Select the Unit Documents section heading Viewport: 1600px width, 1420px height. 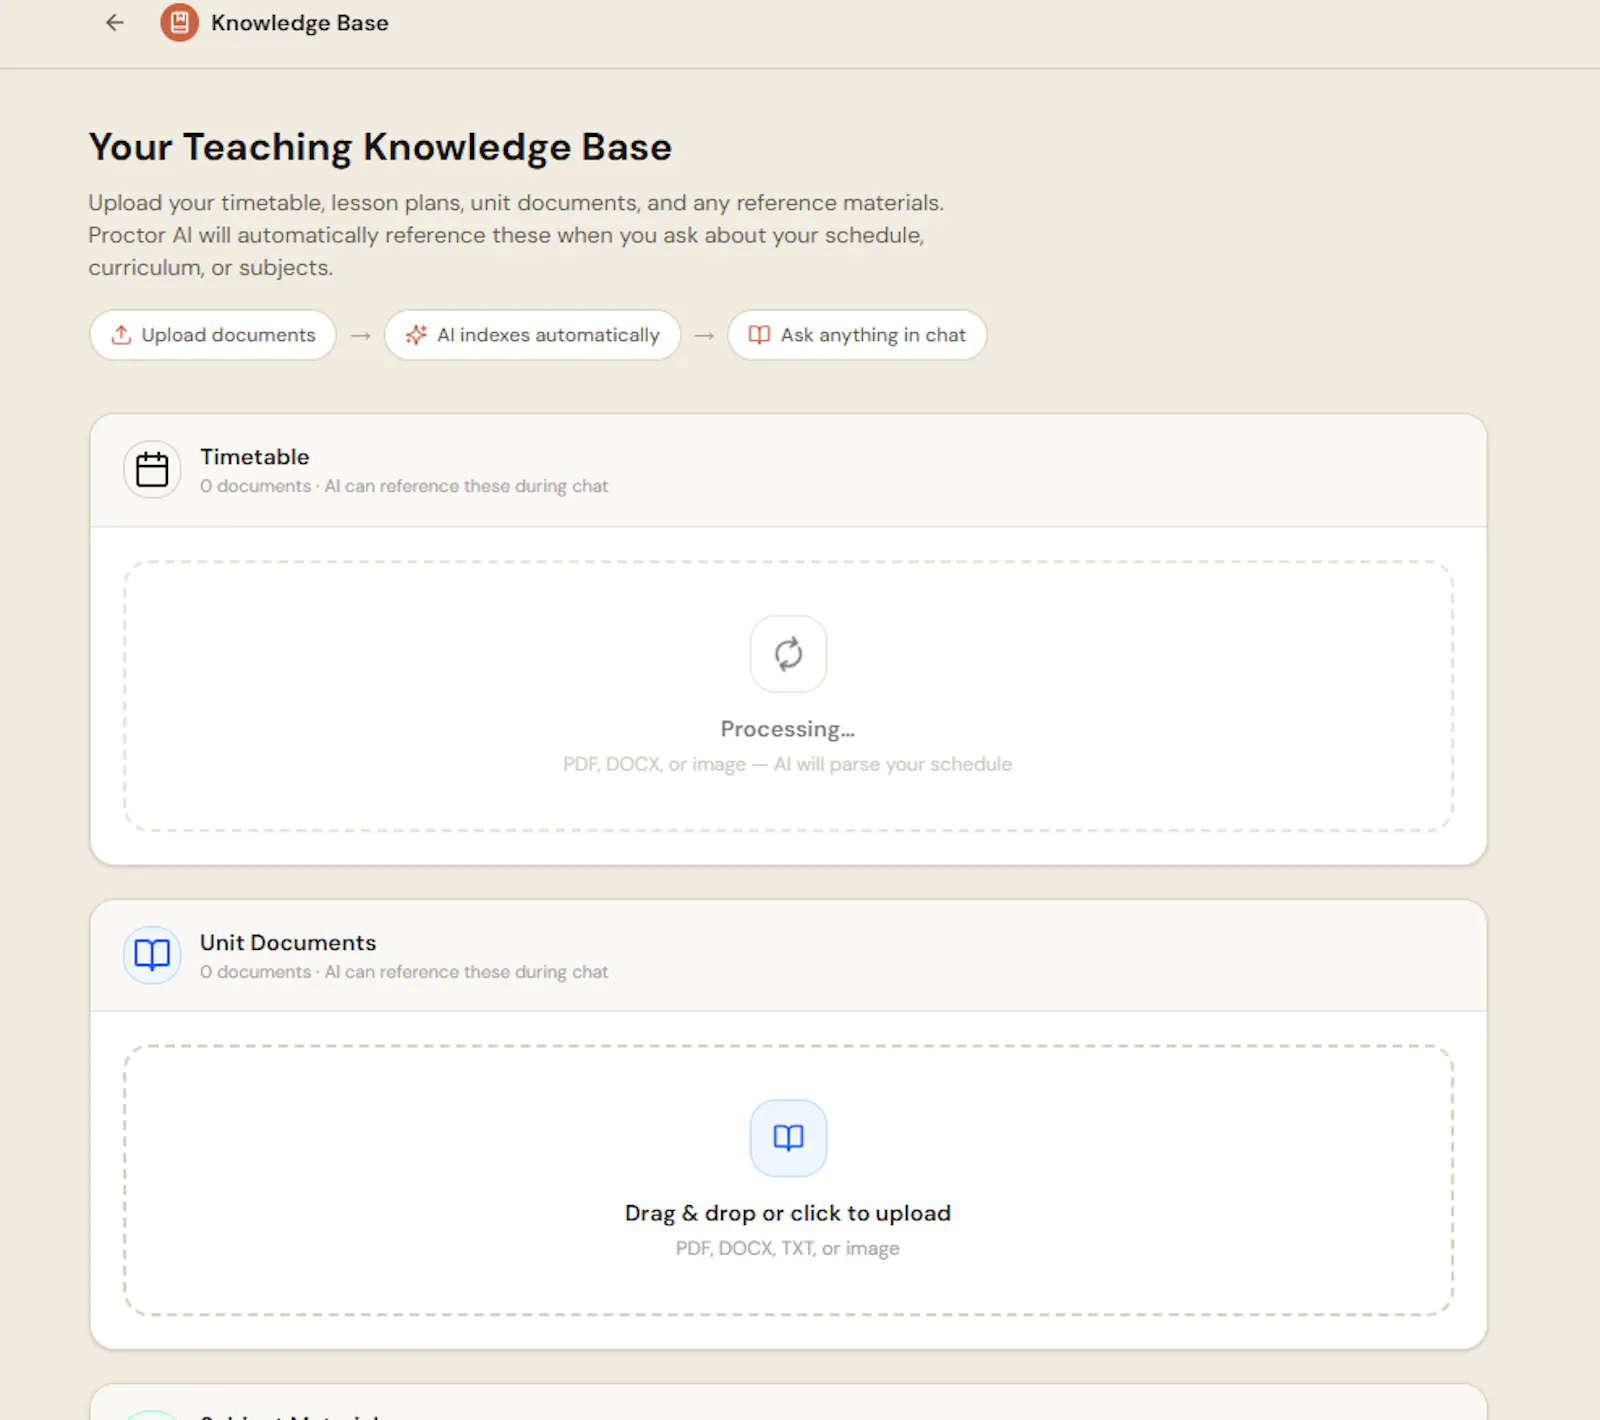288,943
